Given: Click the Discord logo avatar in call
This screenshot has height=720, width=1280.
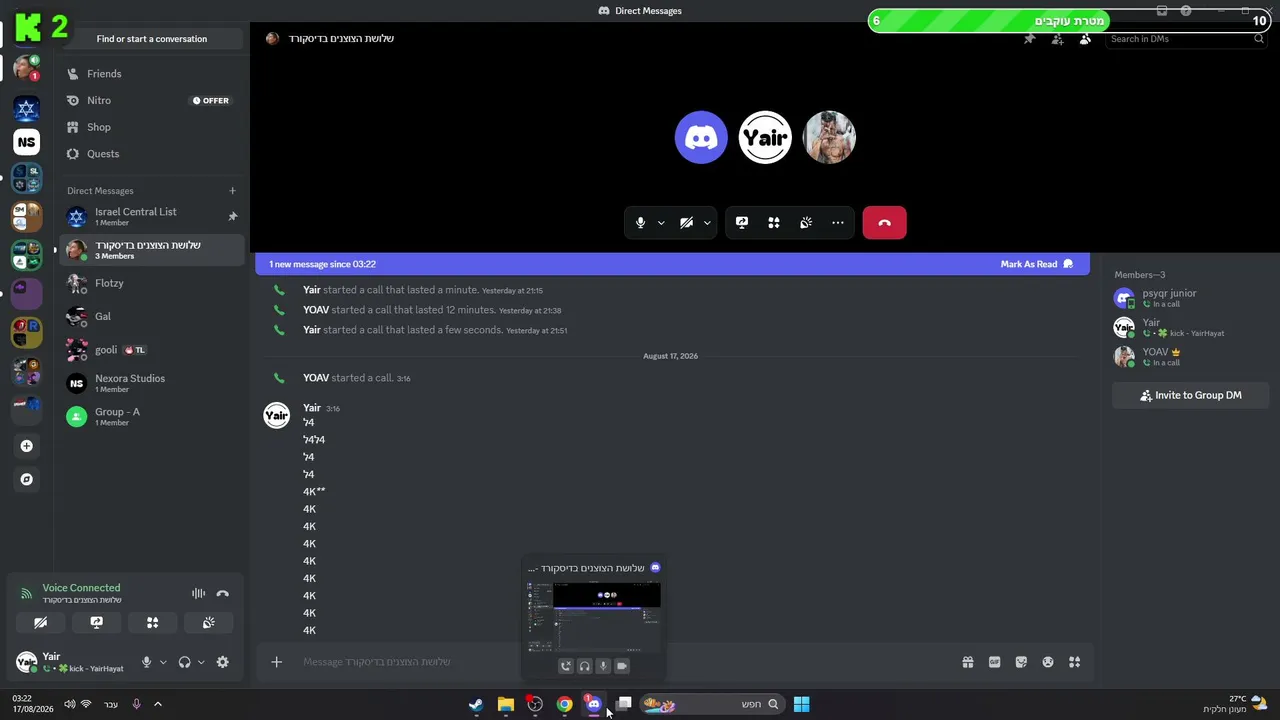Looking at the screenshot, I should click(x=701, y=137).
